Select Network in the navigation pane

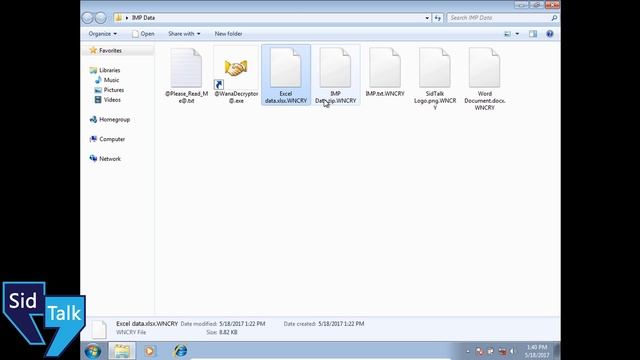coord(110,159)
